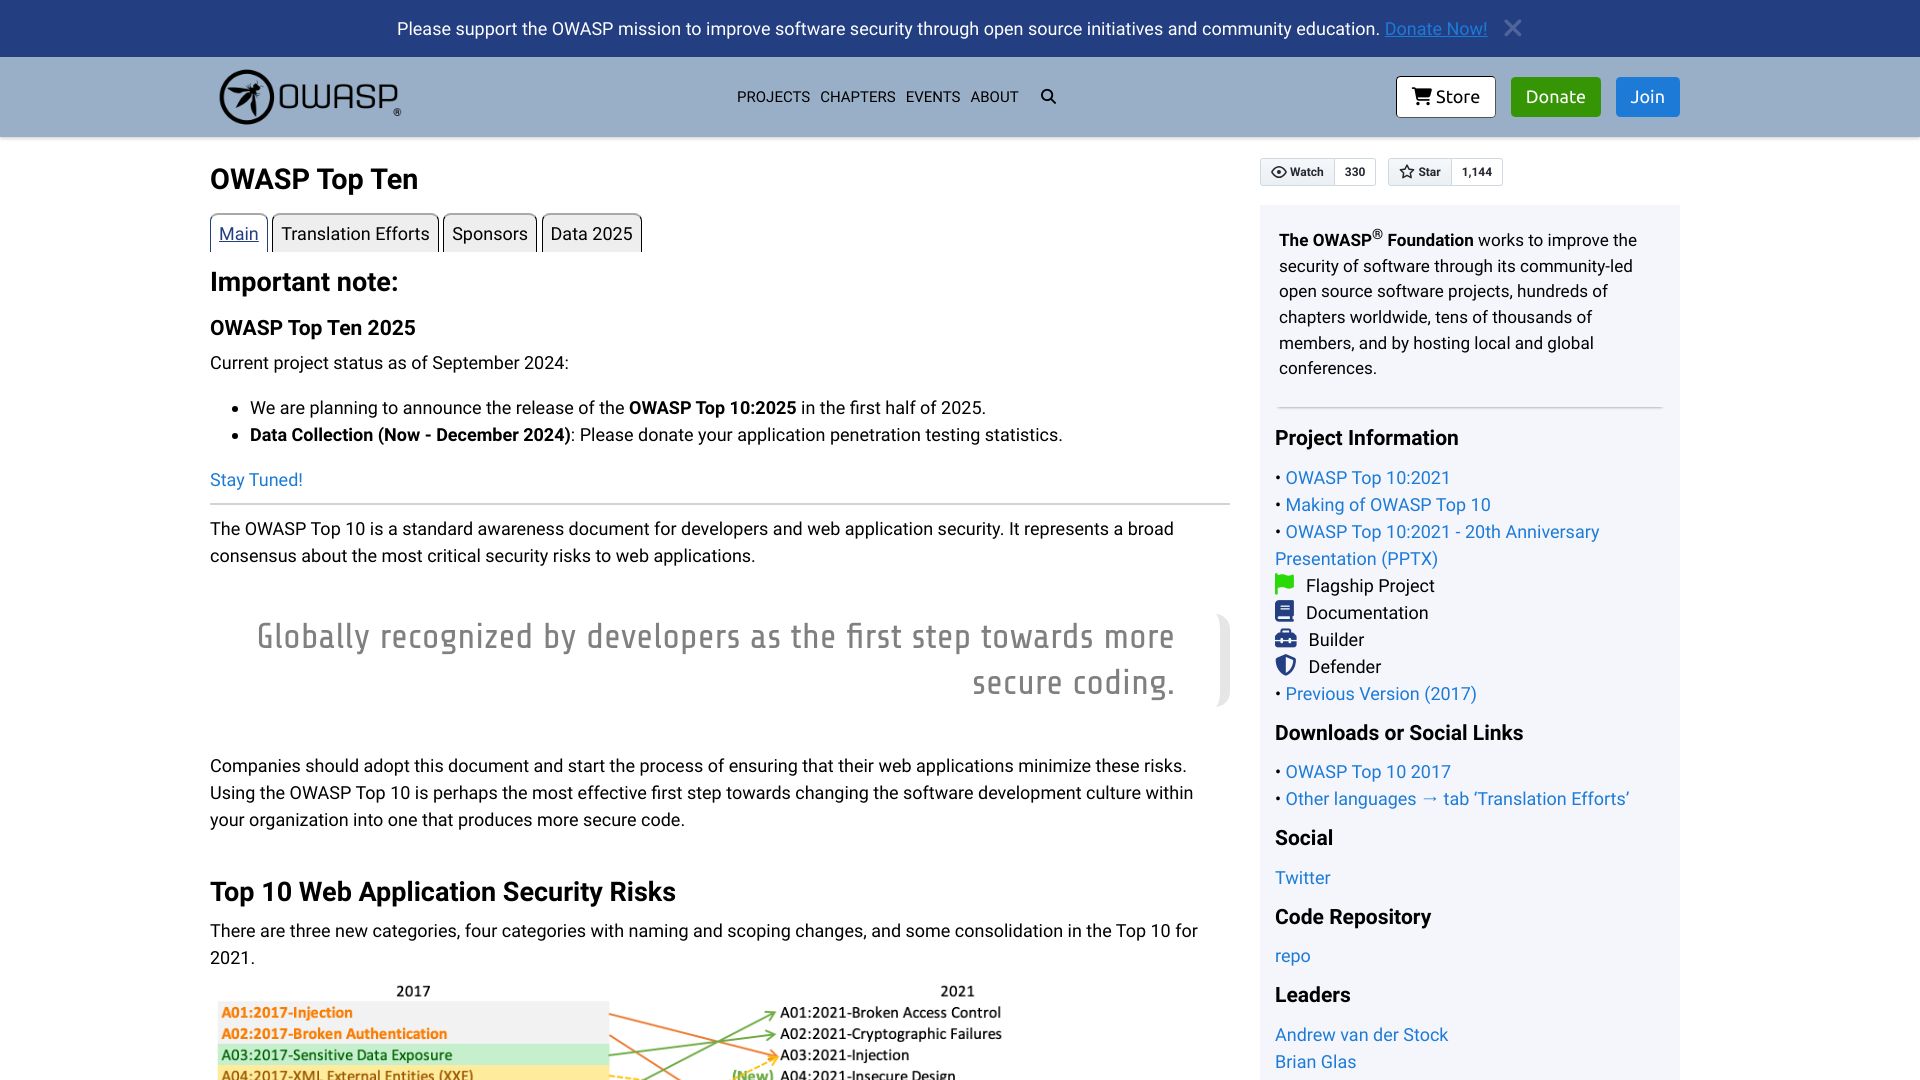Click the 'Globally recognized by developers' quote
Image resolution: width=1920 pixels, height=1080 pixels.
tap(716, 660)
